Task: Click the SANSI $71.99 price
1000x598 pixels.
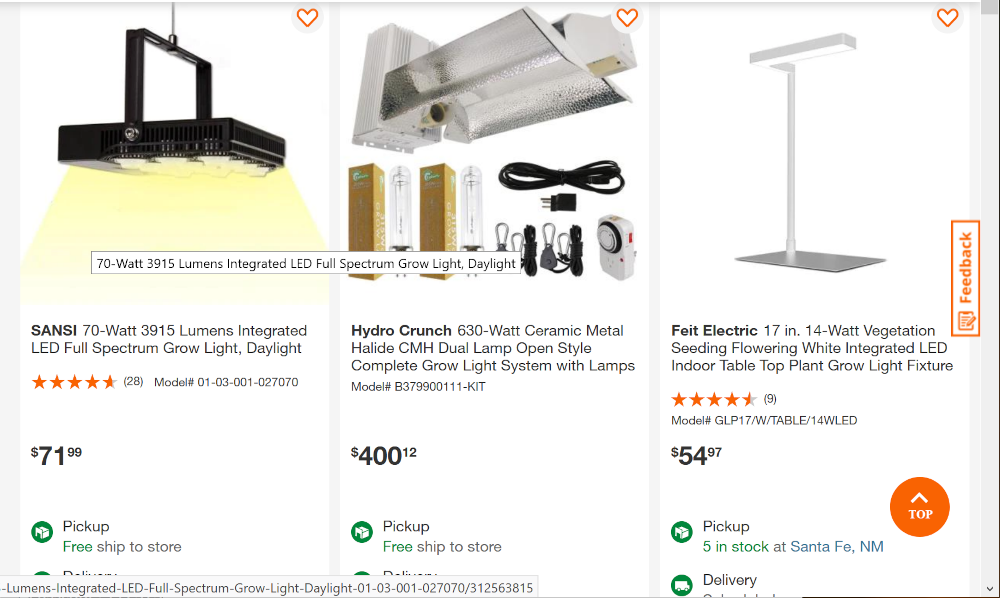Action: point(57,455)
